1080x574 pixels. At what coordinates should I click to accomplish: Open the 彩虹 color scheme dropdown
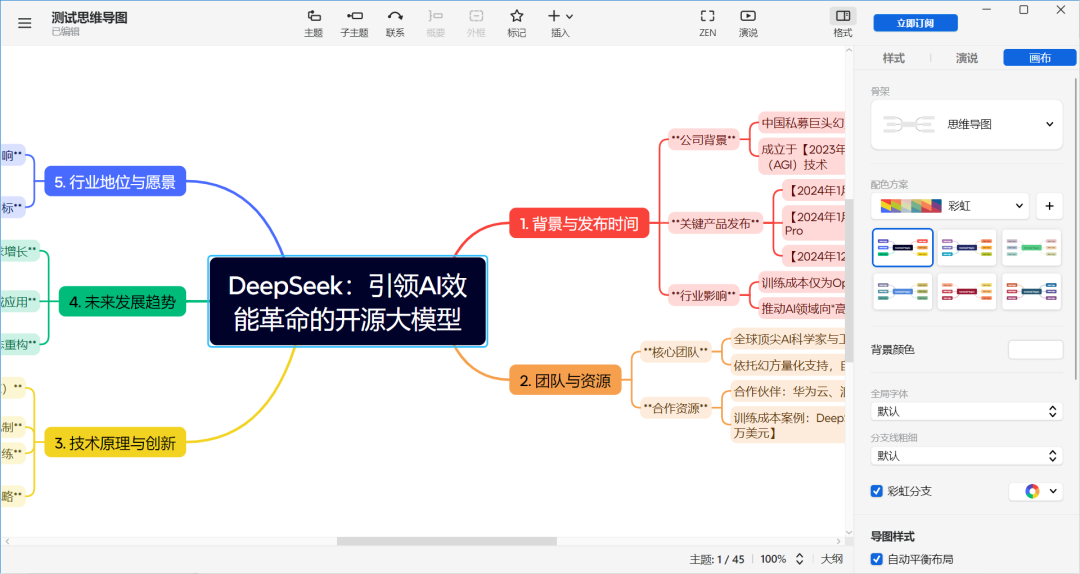950,205
